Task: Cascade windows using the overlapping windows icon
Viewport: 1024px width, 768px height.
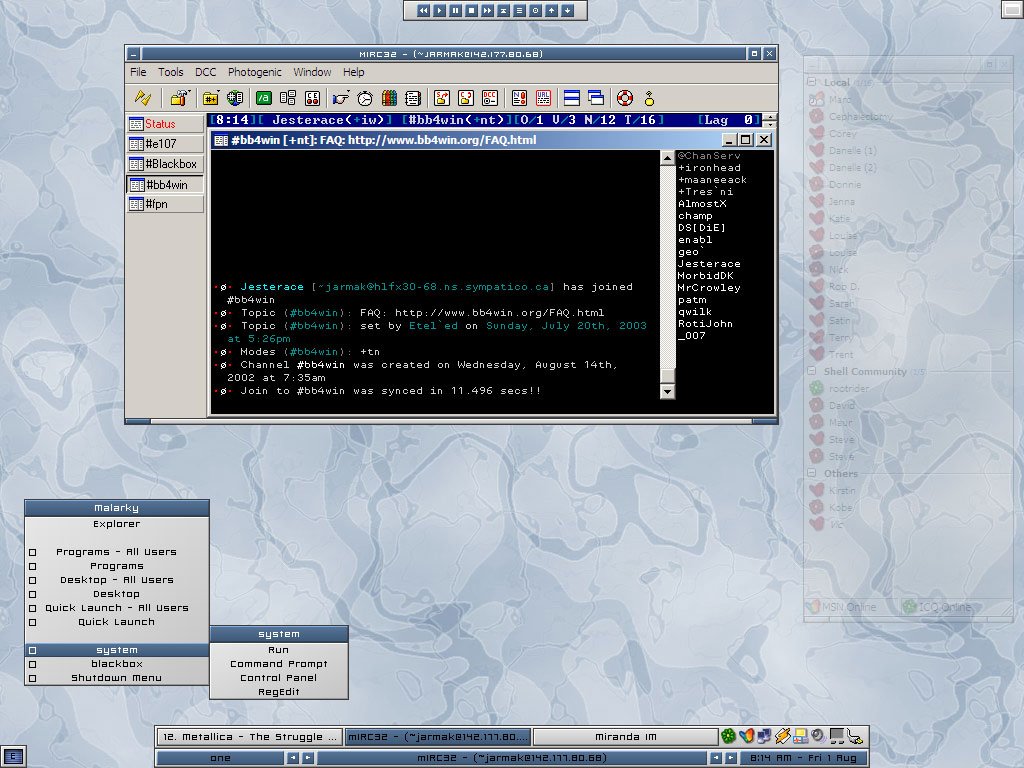Action: [x=596, y=99]
